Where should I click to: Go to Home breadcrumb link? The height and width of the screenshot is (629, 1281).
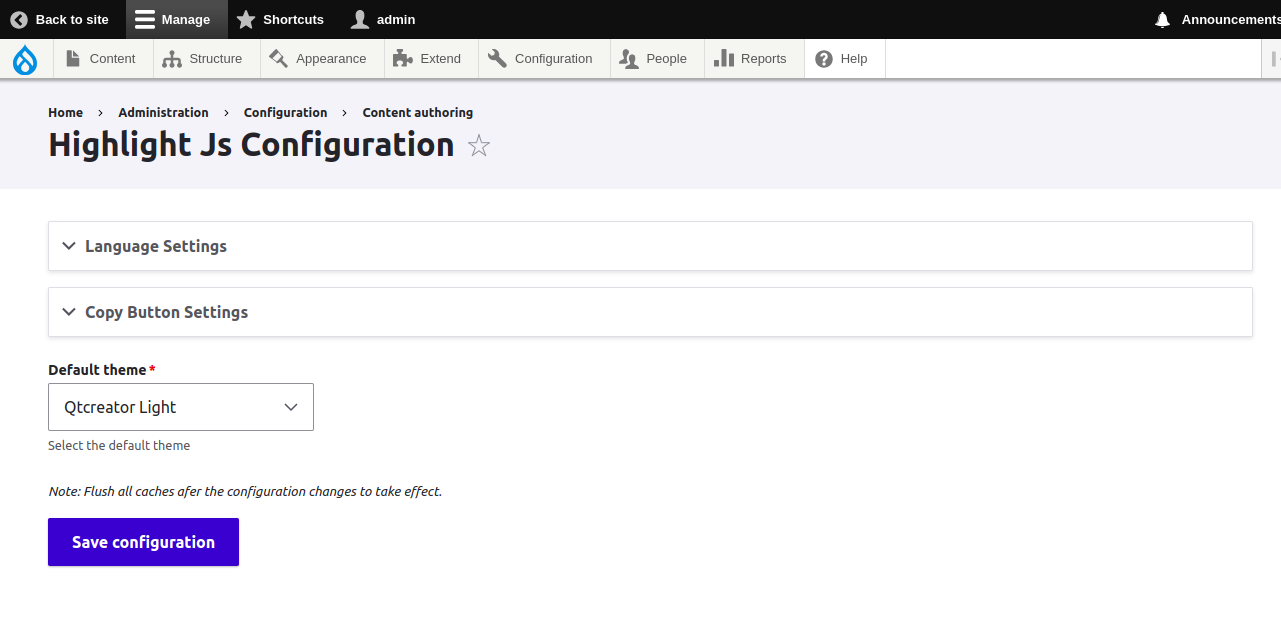[x=65, y=113]
